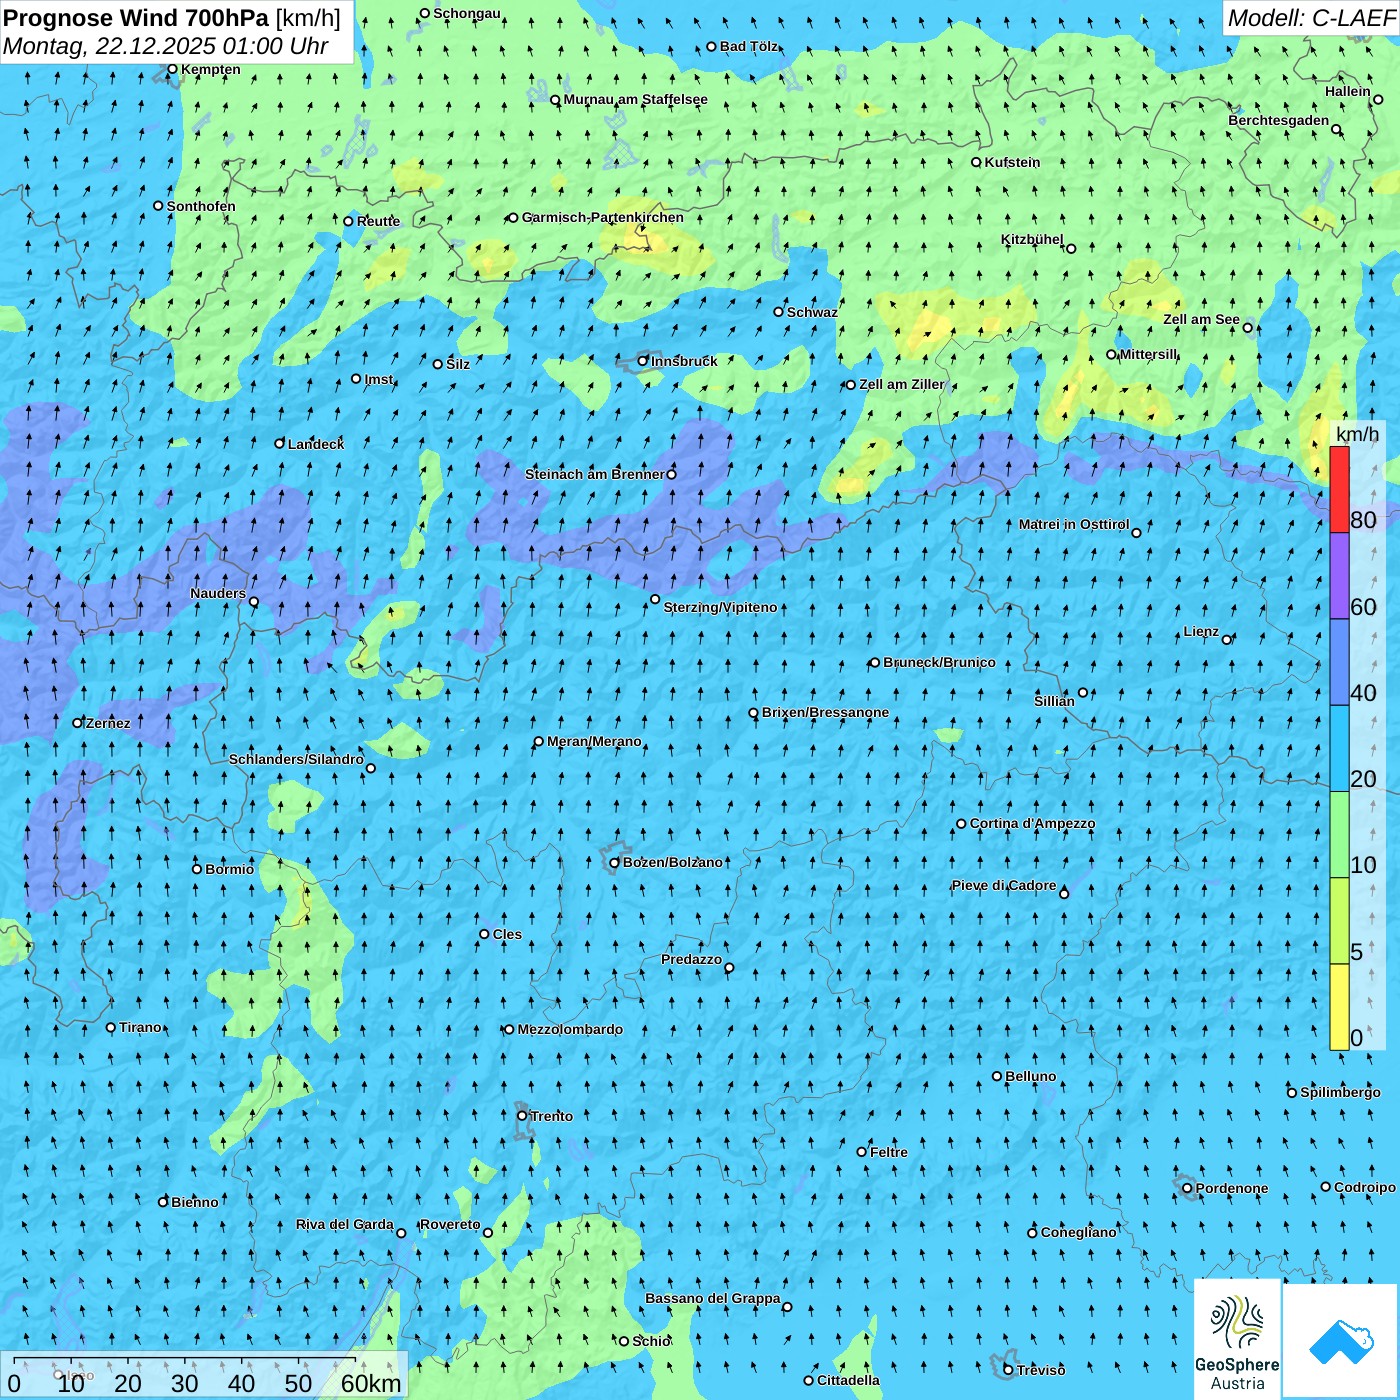Select the Bormio label
The height and width of the screenshot is (1400, 1400).
coord(229,869)
